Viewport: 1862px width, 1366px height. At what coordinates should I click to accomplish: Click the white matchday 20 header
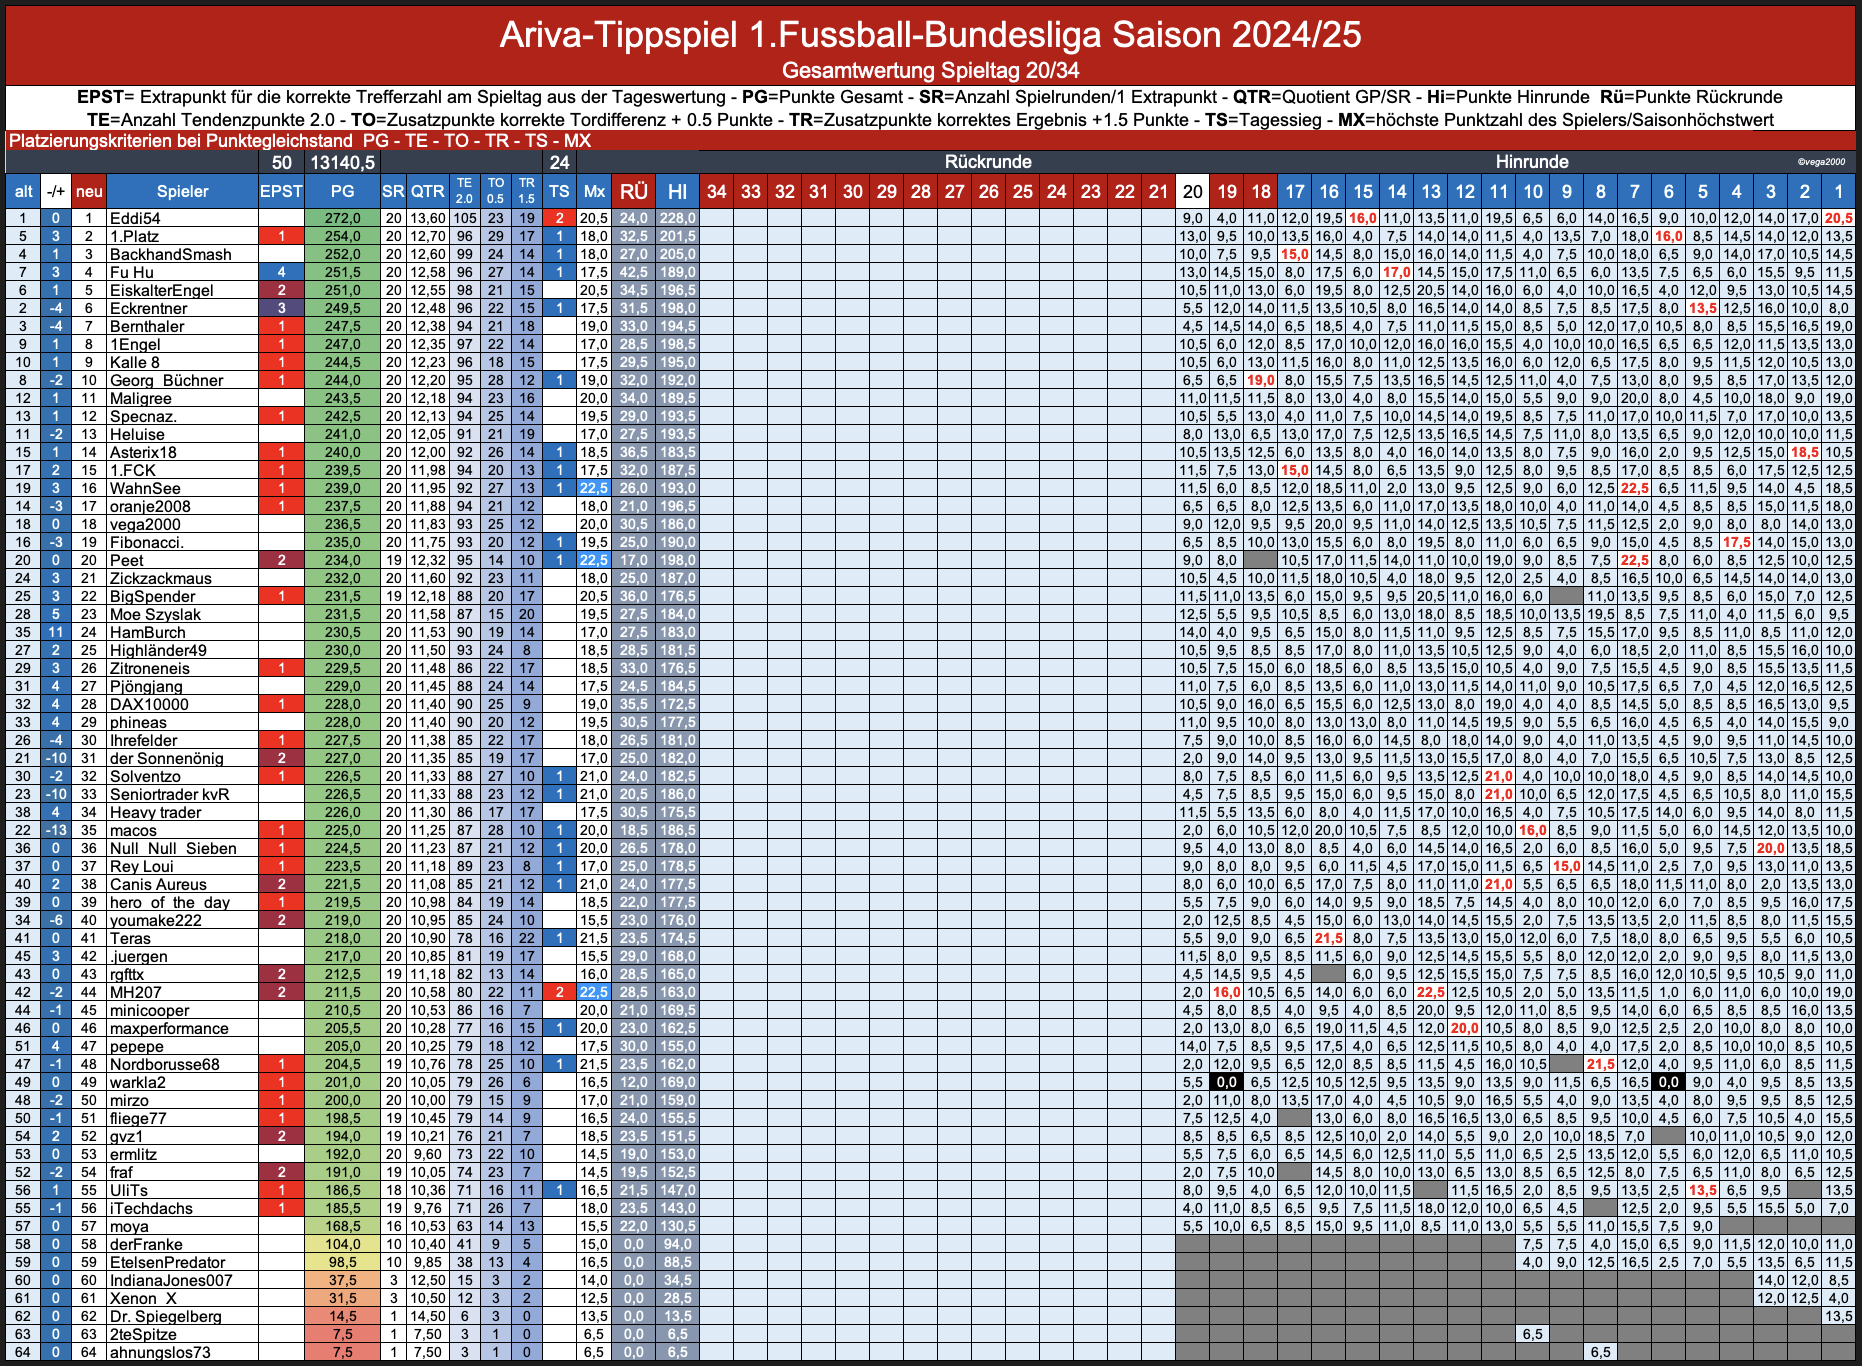pos(1192,191)
